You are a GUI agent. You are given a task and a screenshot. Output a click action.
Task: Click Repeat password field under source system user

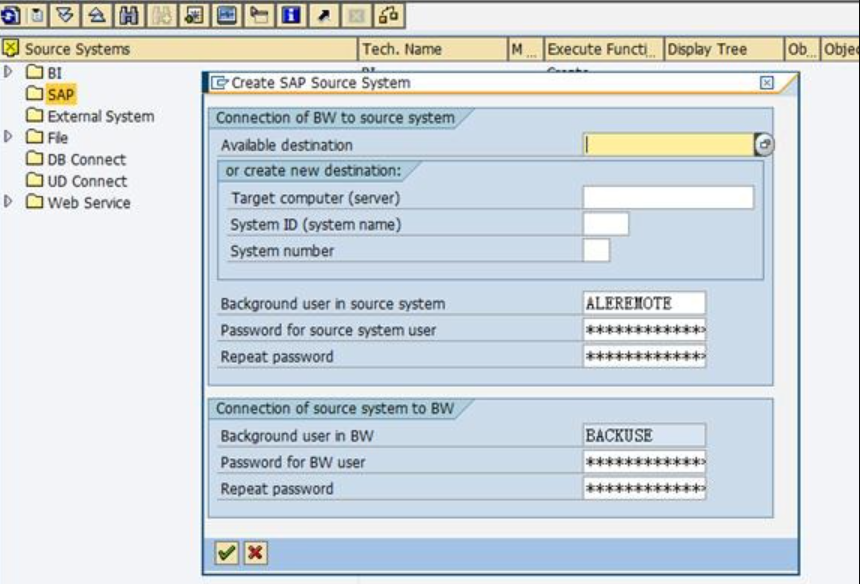tap(644, 356)
